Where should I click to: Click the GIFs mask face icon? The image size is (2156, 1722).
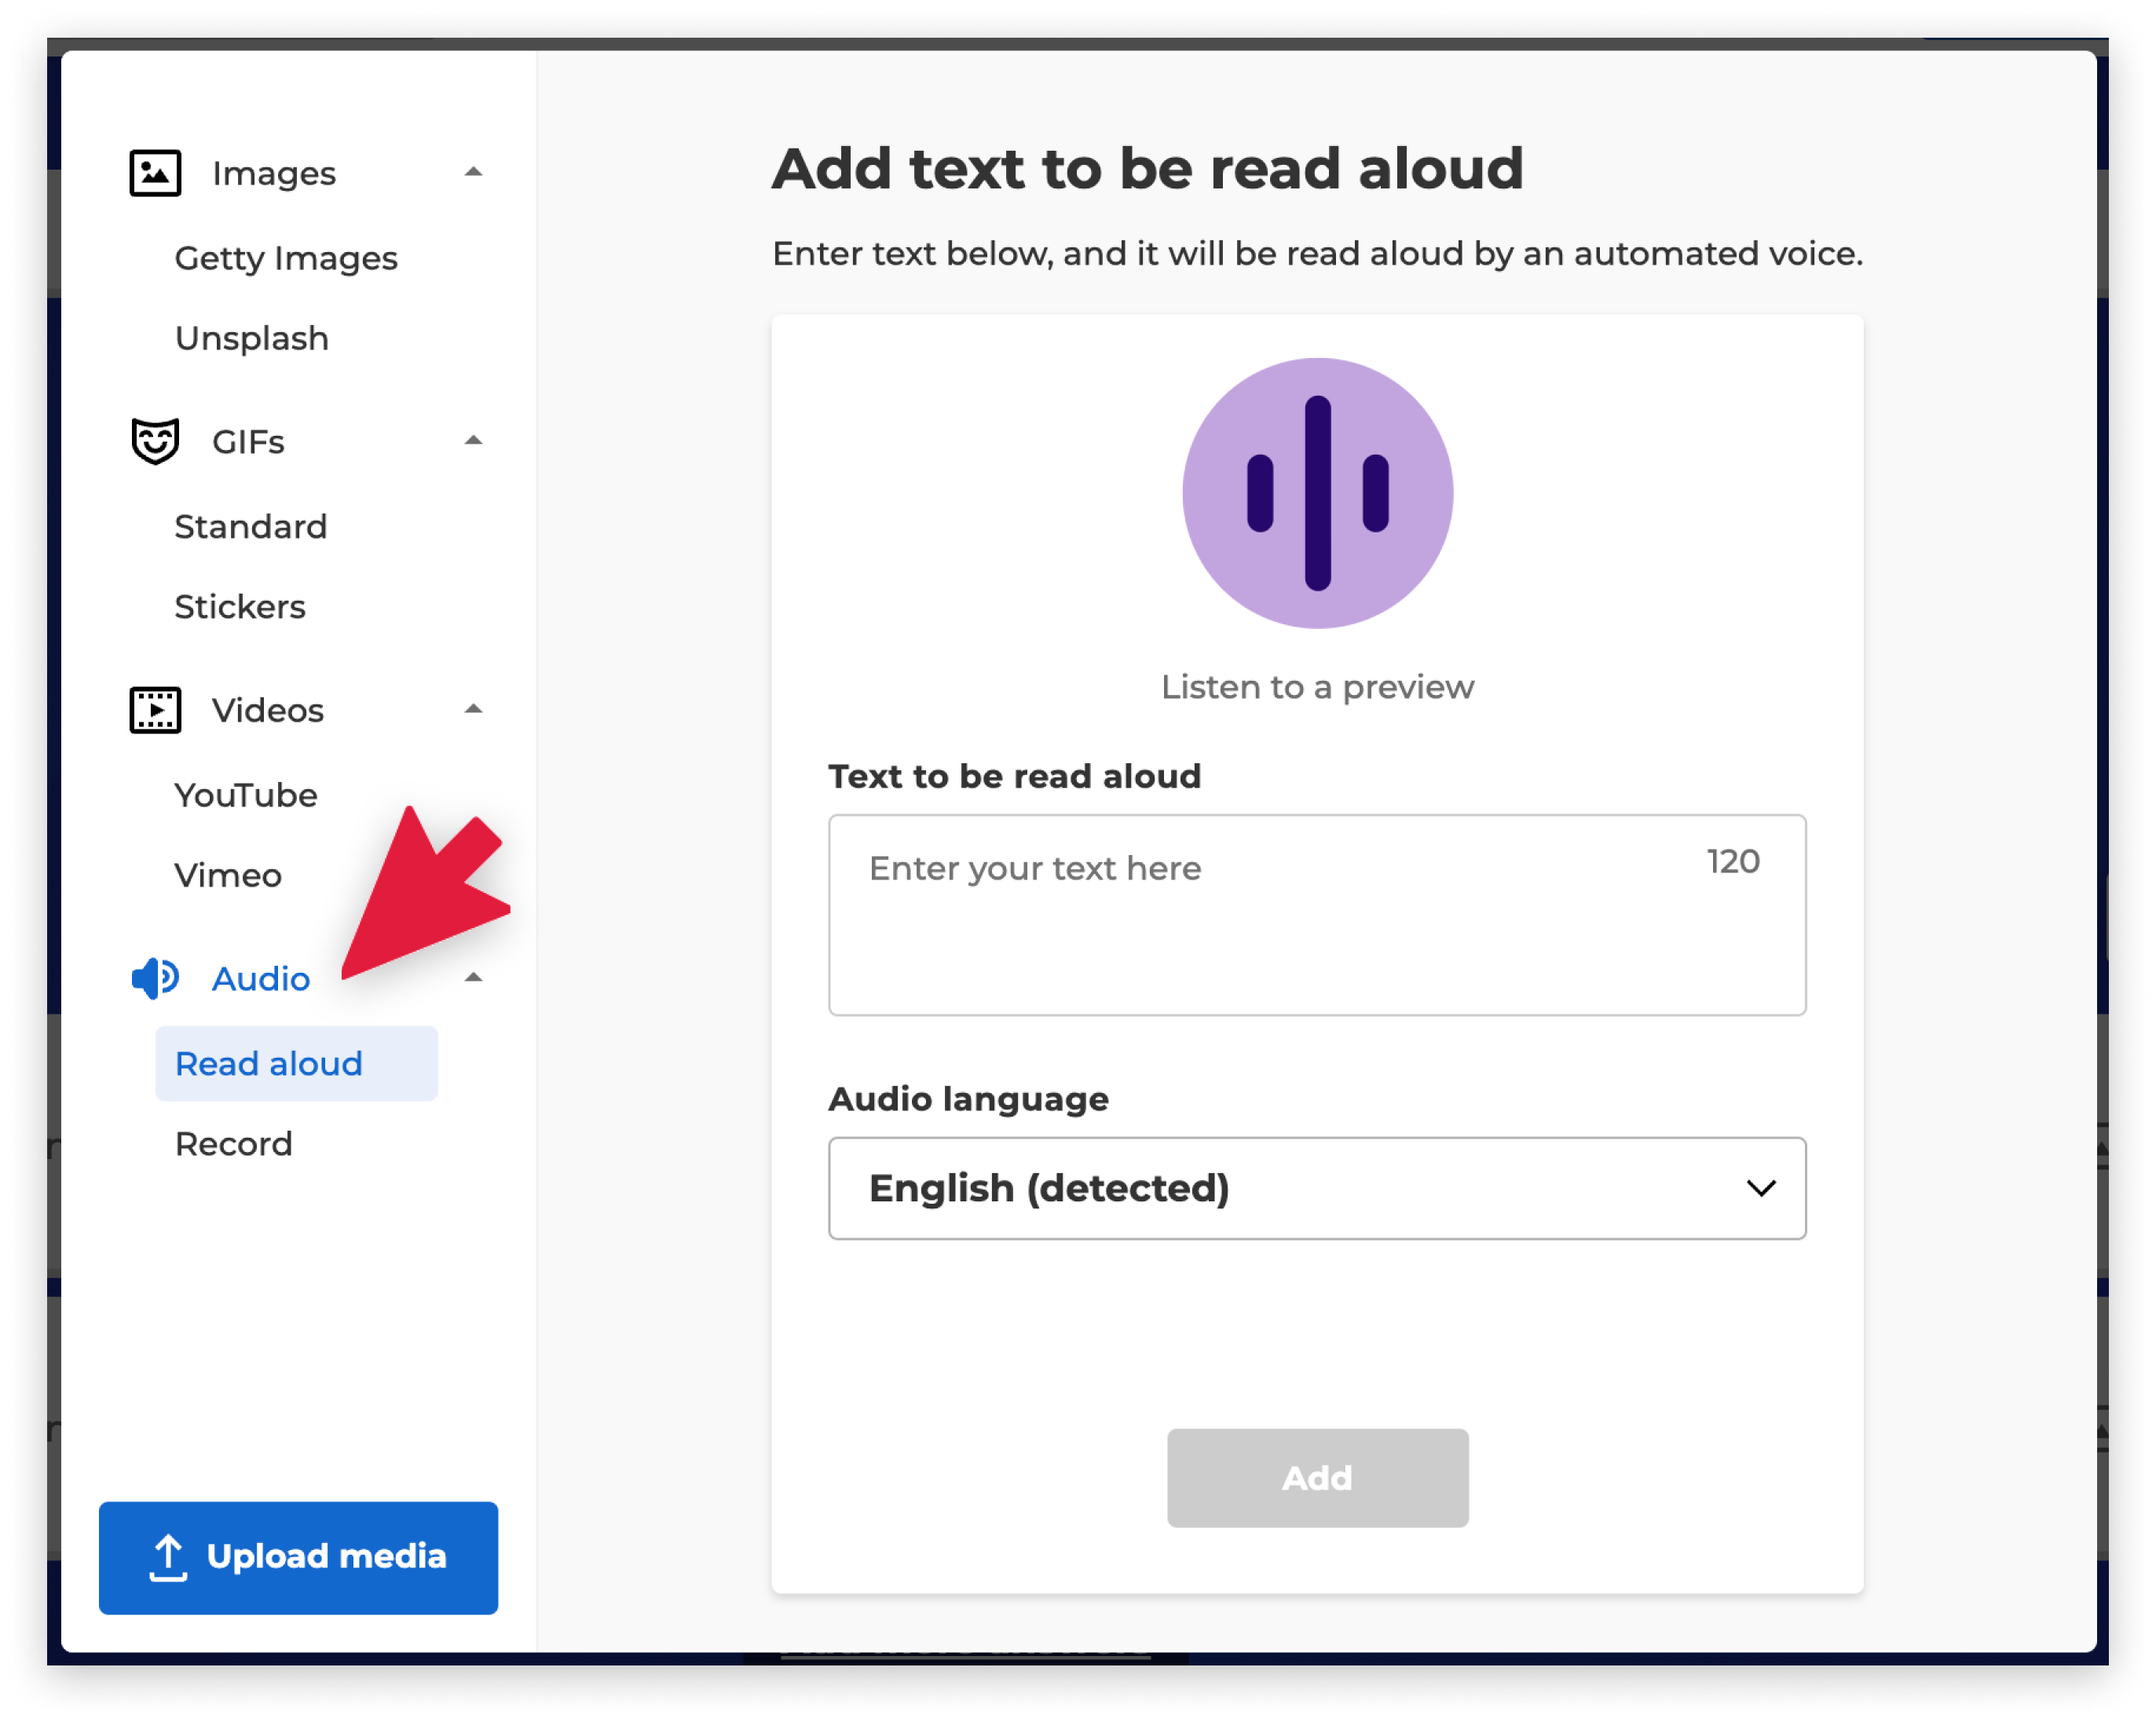coord(155,441)
